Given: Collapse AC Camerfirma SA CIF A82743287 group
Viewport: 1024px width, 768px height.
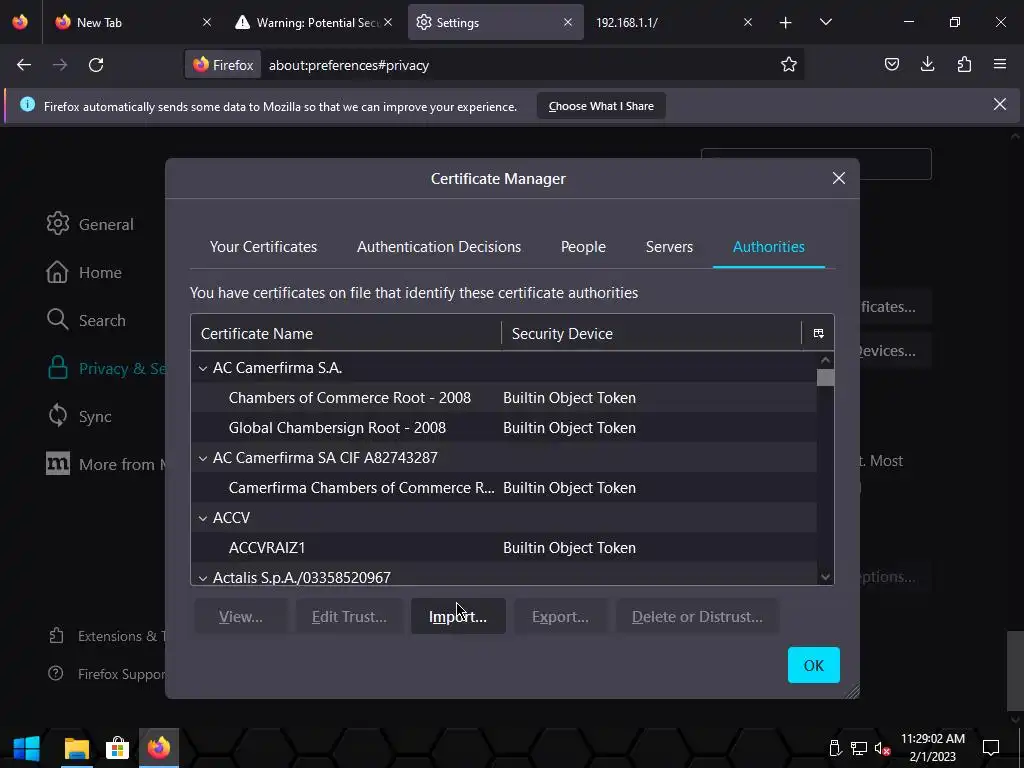Looking at the screenshot, I should click(x=203, y=458).
